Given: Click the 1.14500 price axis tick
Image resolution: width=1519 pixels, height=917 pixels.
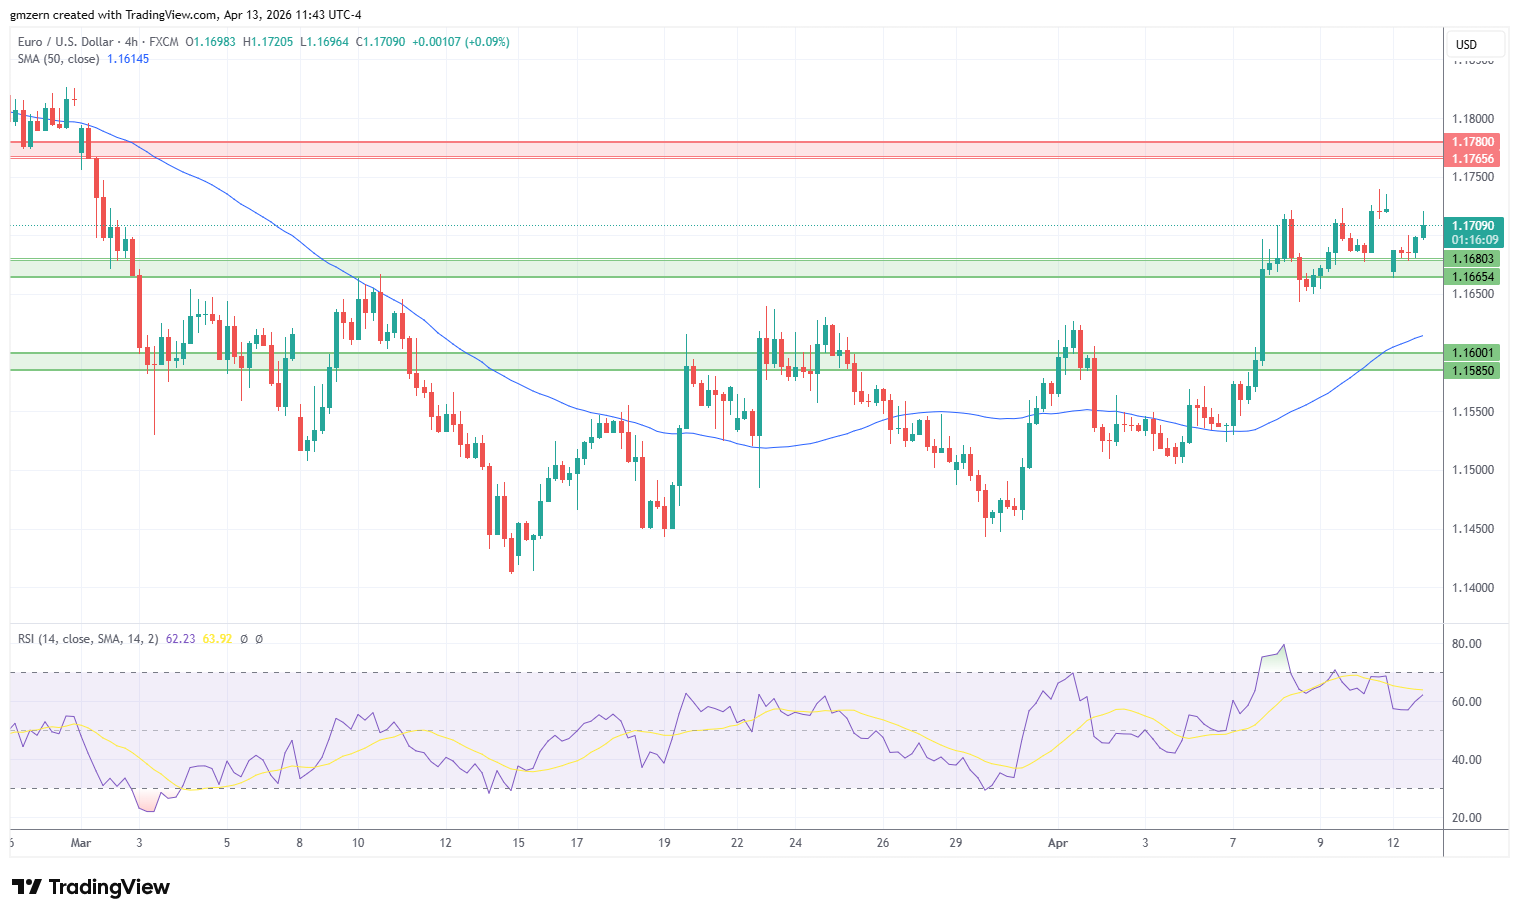Looking at the screenshot, I should tap(1473, 529).
